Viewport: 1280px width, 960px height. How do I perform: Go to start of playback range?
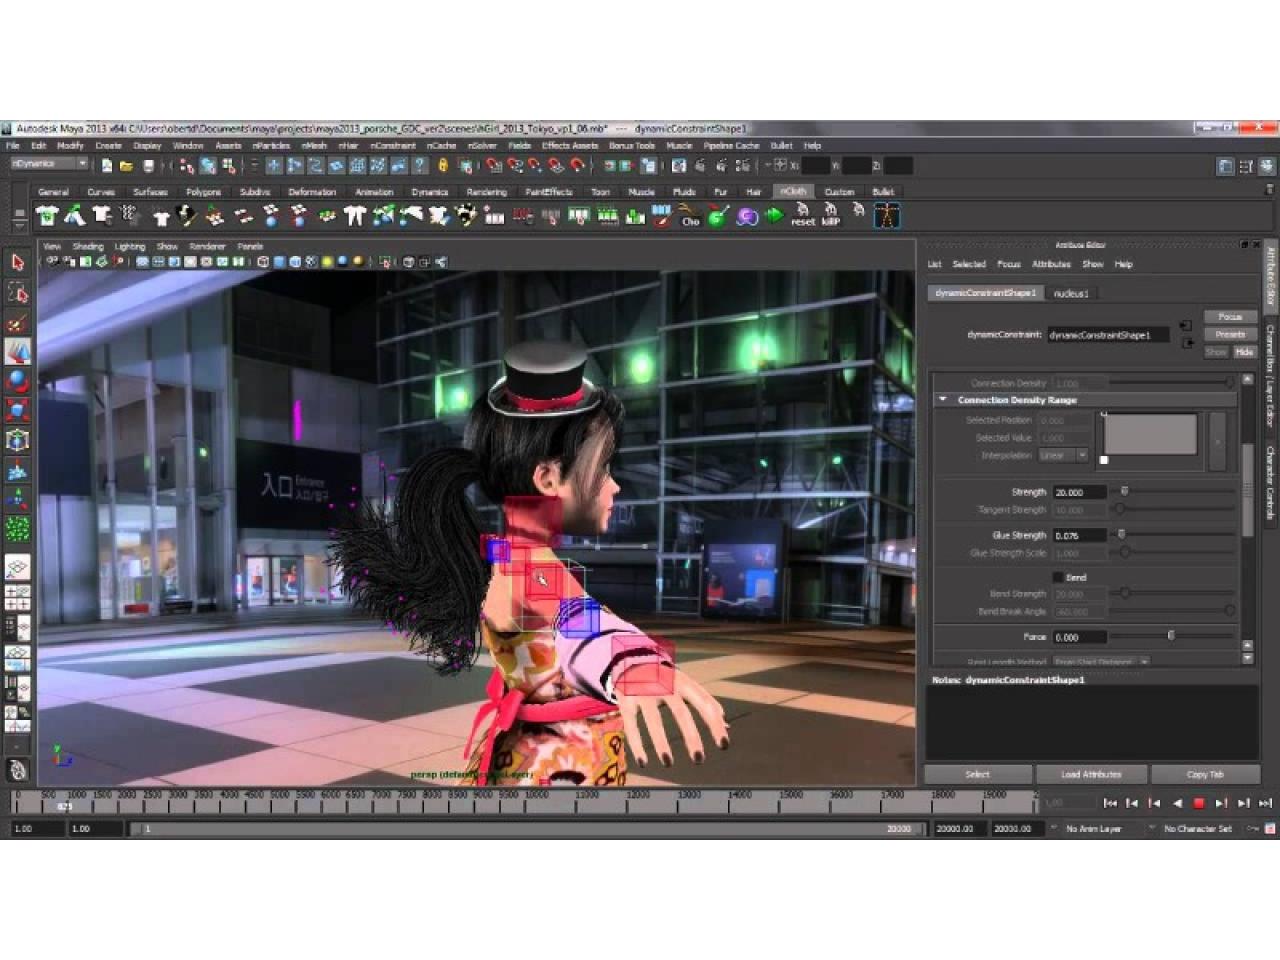1110,803
